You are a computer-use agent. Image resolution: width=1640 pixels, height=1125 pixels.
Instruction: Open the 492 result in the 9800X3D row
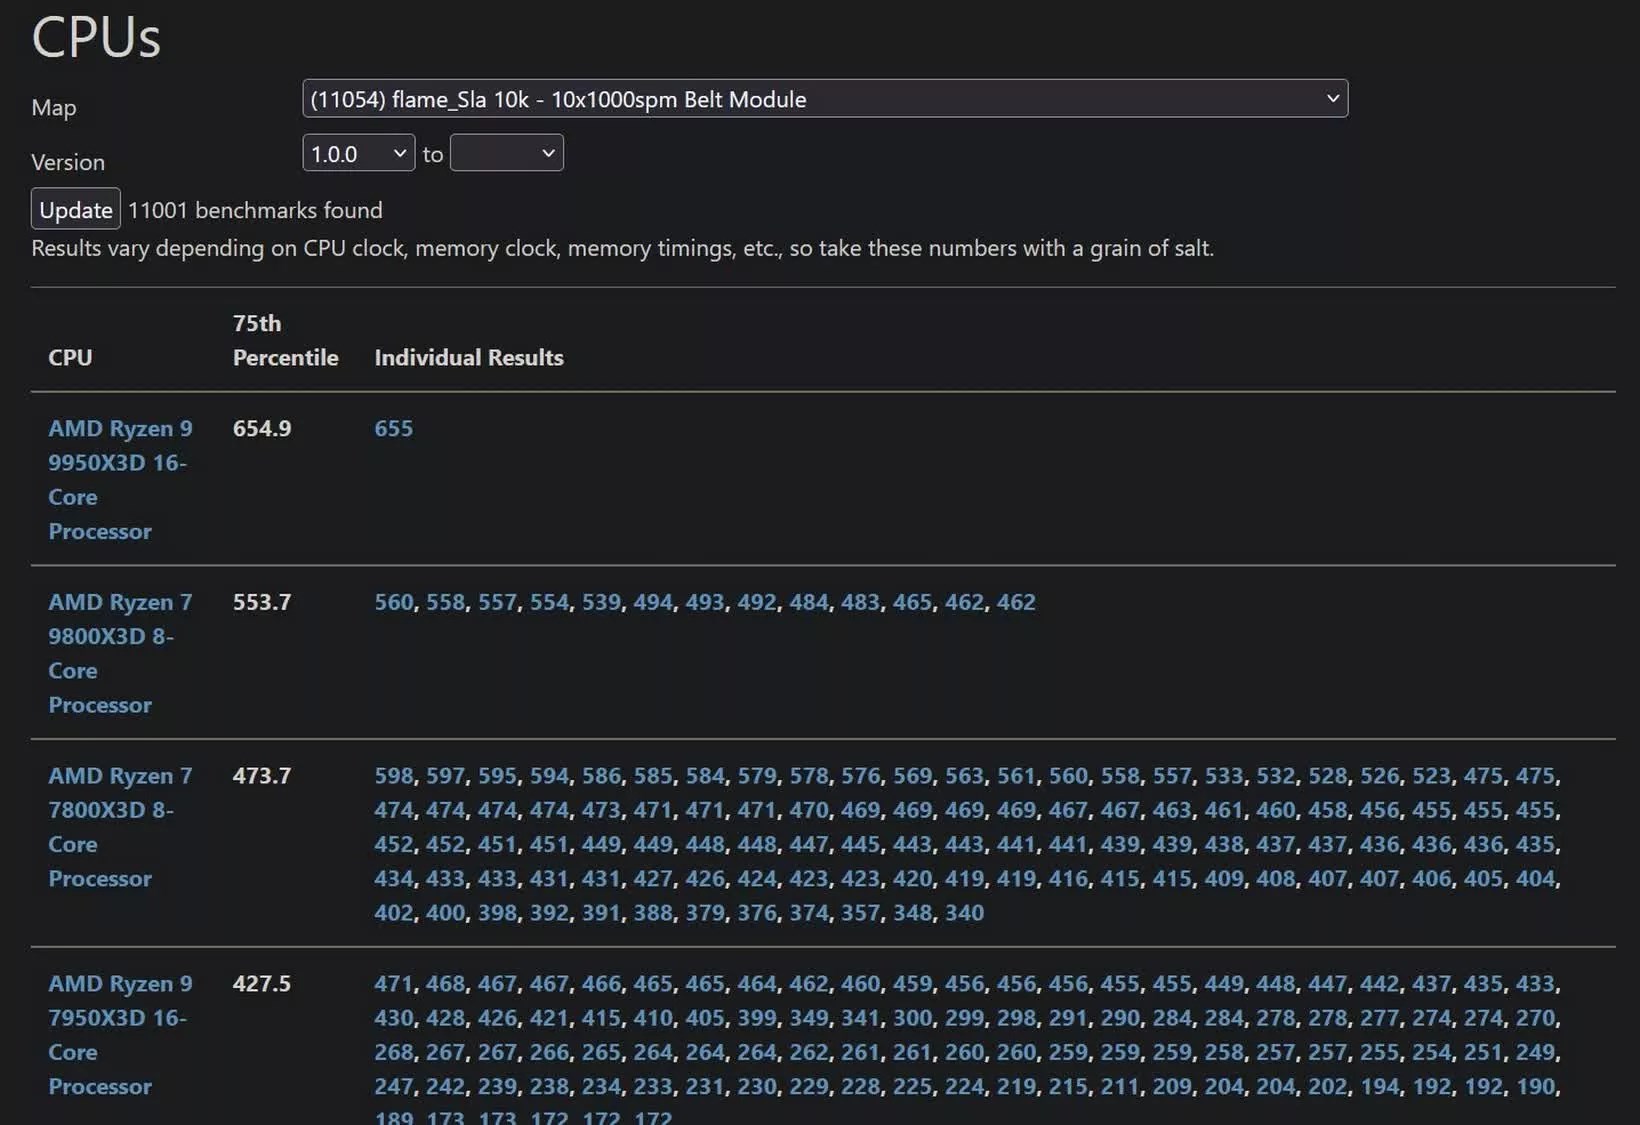[x=756, y=602]
